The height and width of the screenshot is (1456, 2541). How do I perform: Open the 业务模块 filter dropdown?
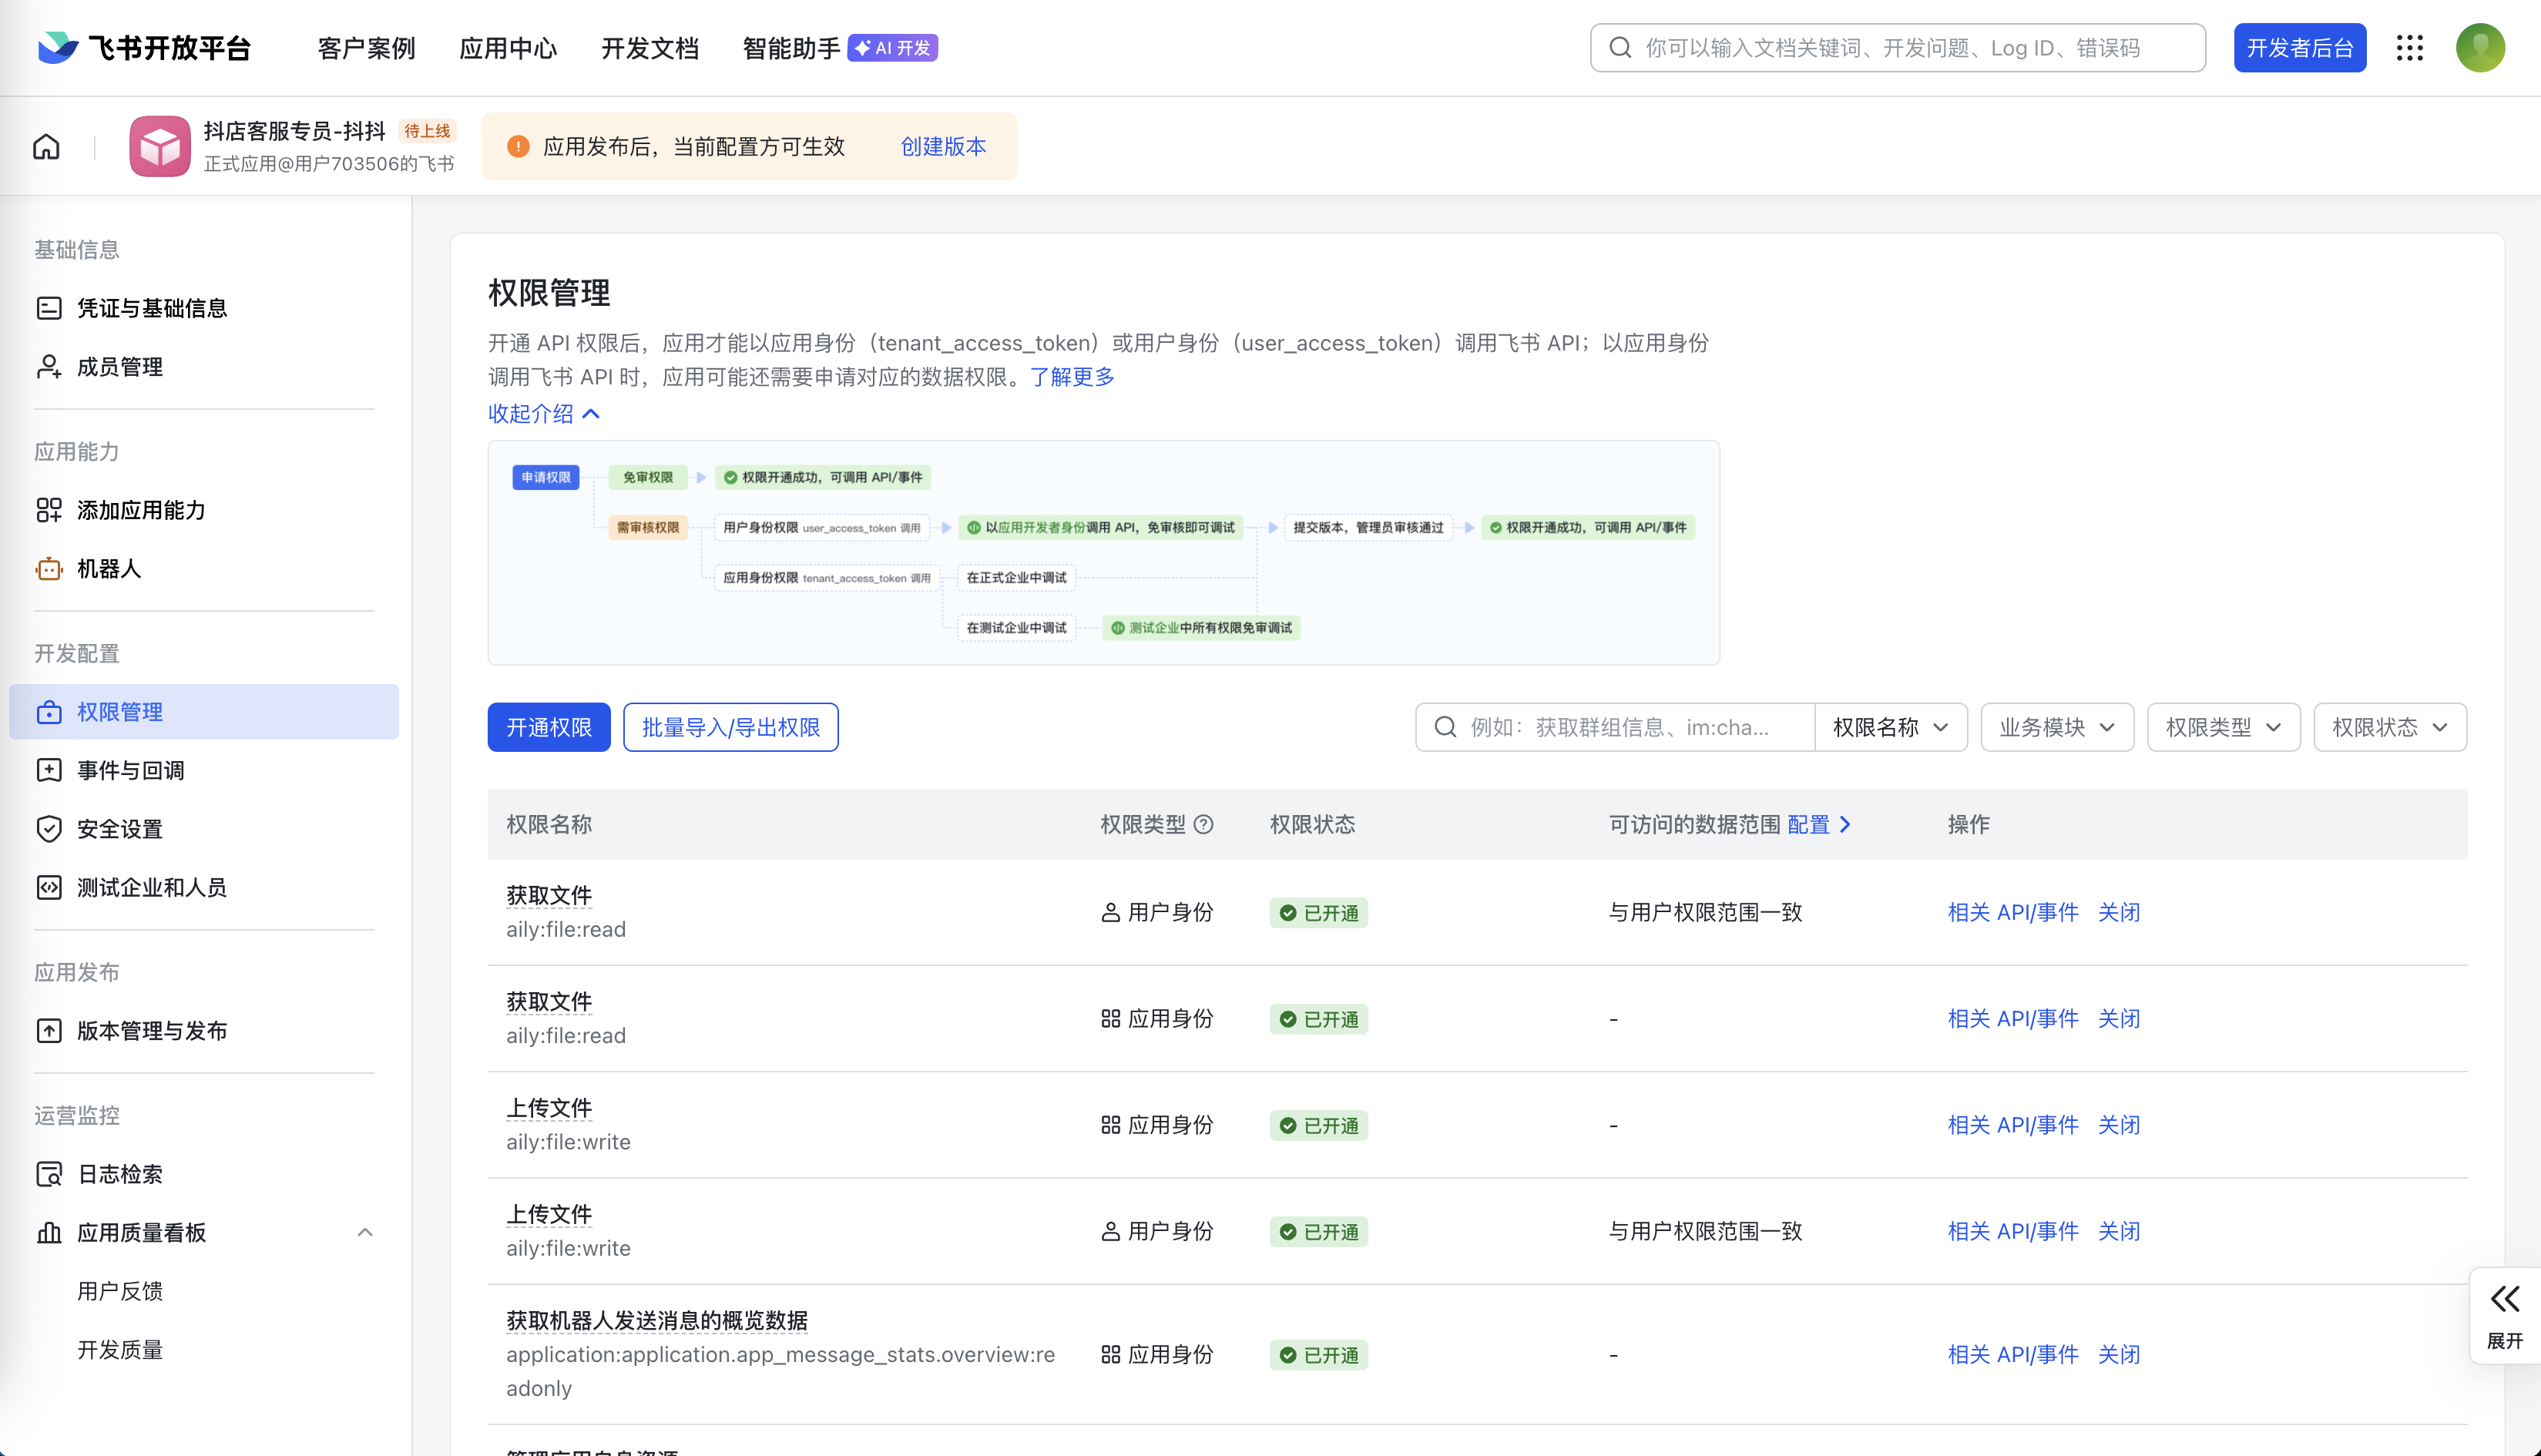click(2056, 727)
